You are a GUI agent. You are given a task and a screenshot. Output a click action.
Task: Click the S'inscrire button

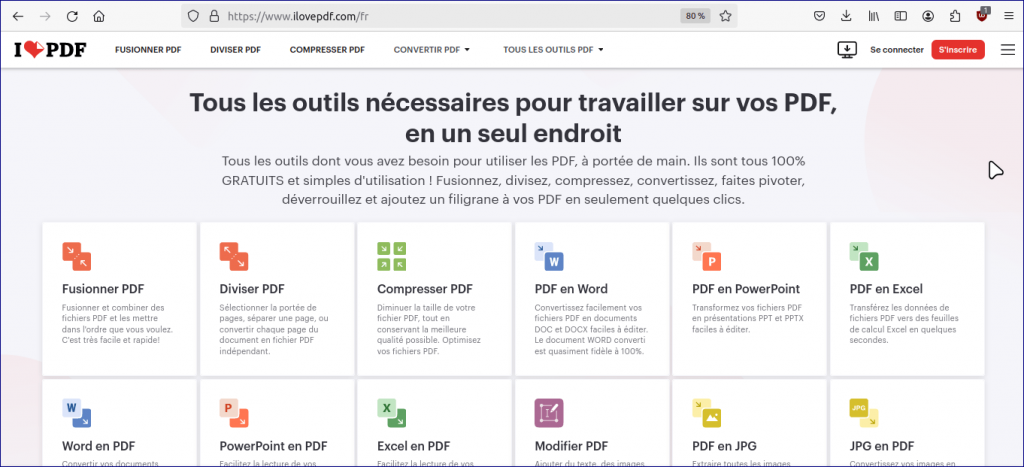point(957,49)
